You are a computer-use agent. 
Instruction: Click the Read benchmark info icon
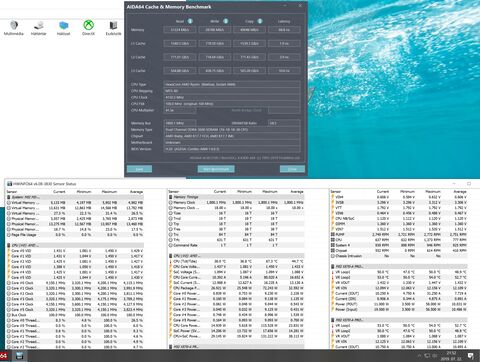(190, 21)
